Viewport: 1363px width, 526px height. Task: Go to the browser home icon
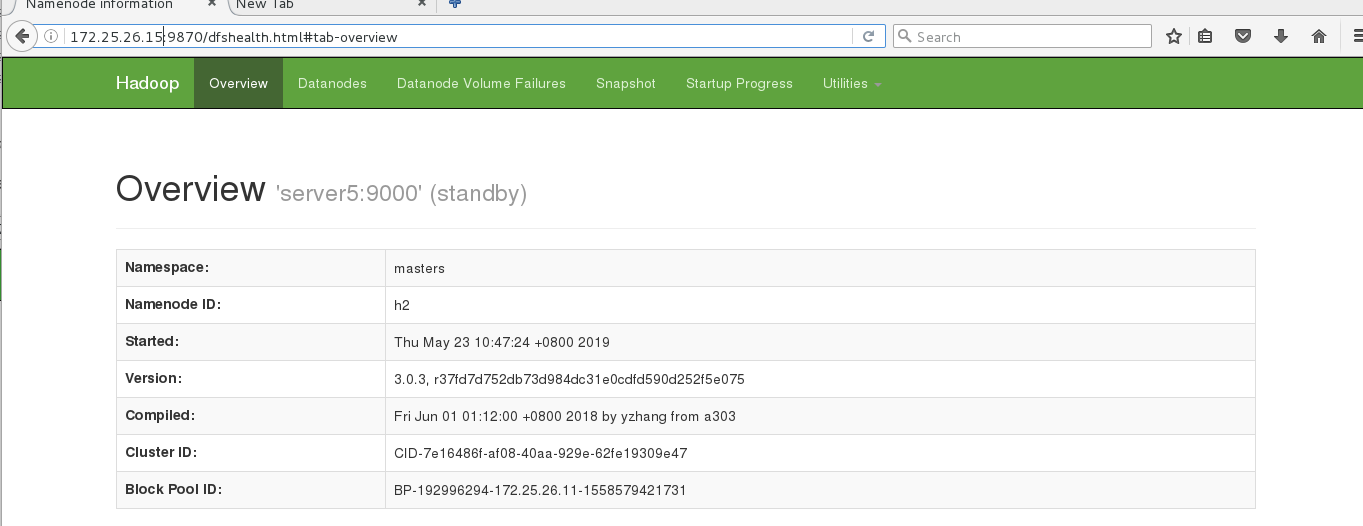1319,37
